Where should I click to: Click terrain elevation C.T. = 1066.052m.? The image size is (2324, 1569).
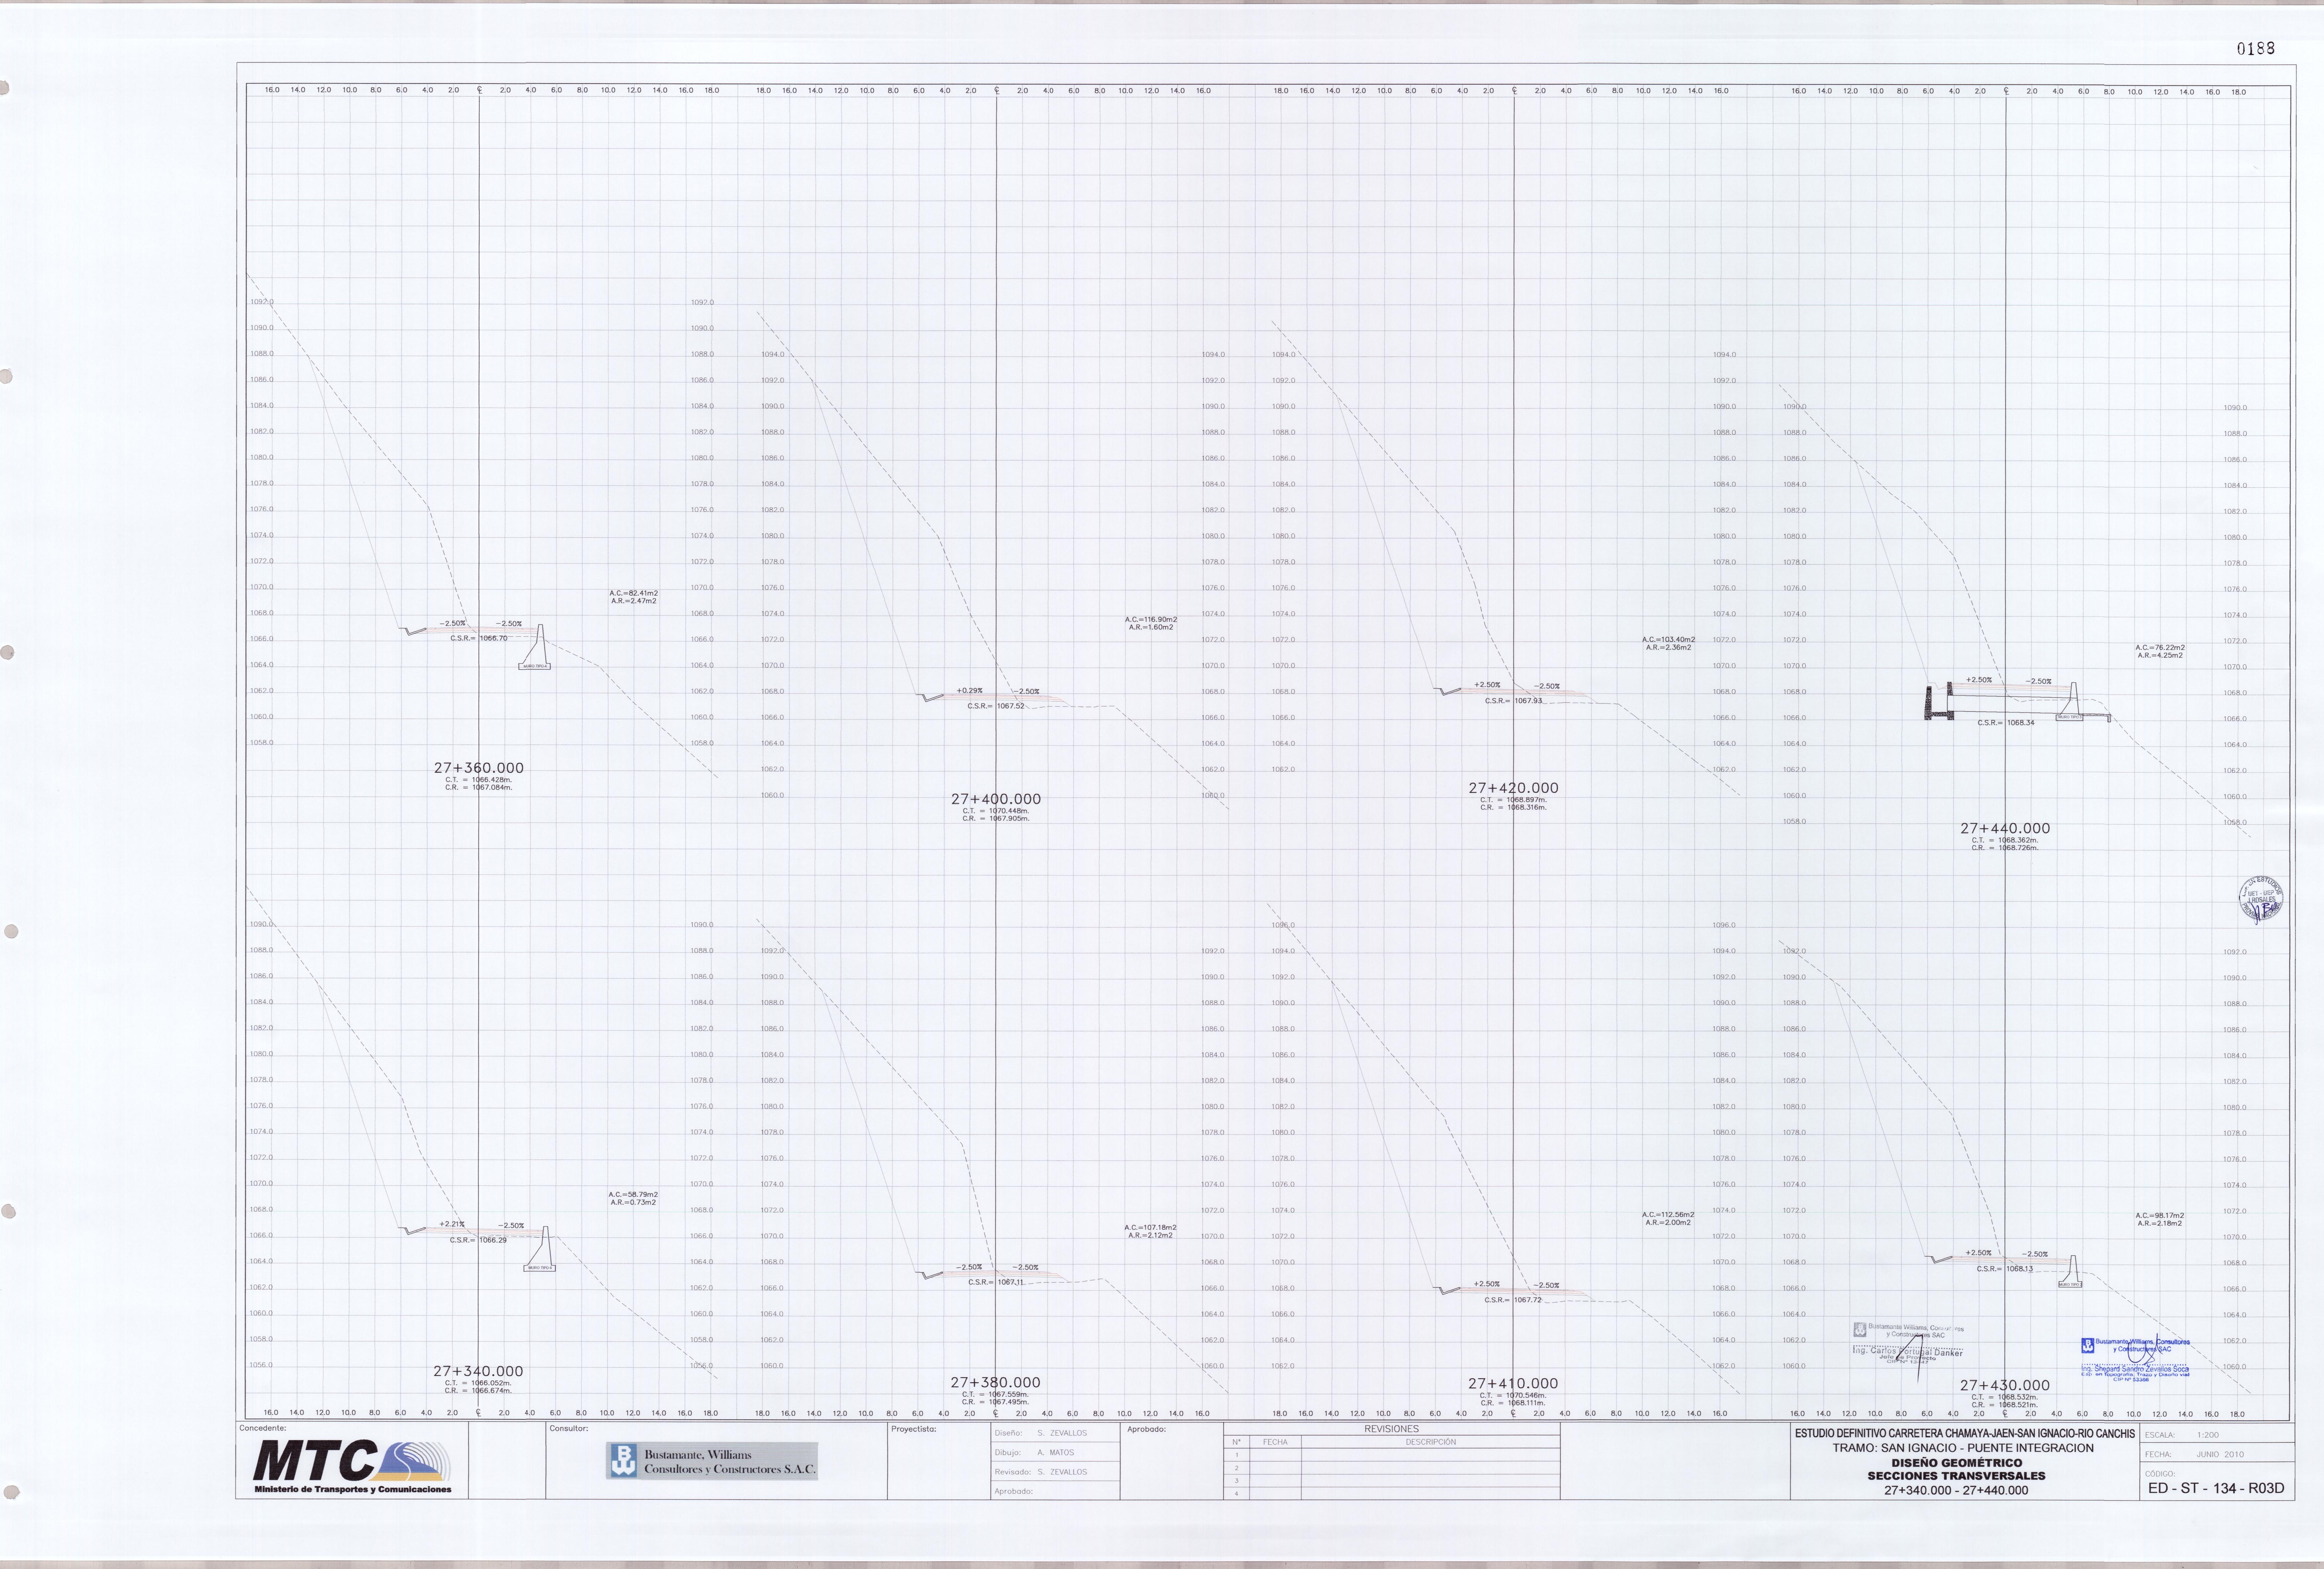[x=478, y=1383]
